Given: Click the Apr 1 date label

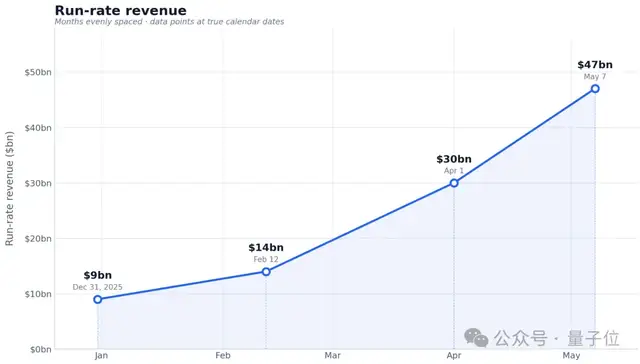Looking at the screenshot, I should 454,171.
